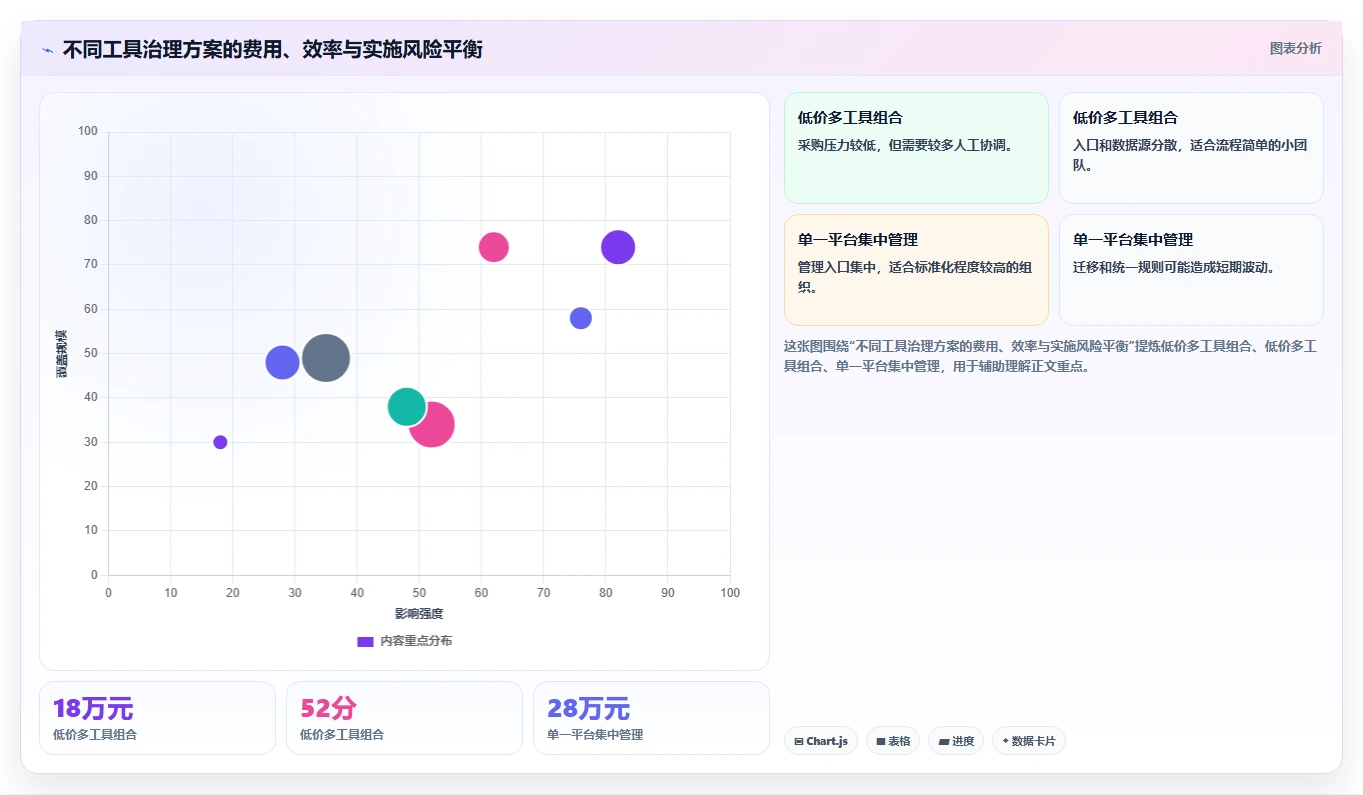The width and height of the screenshot is (1363, 795).
Task: Open the 18万元 stat card
Action: pos(157,718)
